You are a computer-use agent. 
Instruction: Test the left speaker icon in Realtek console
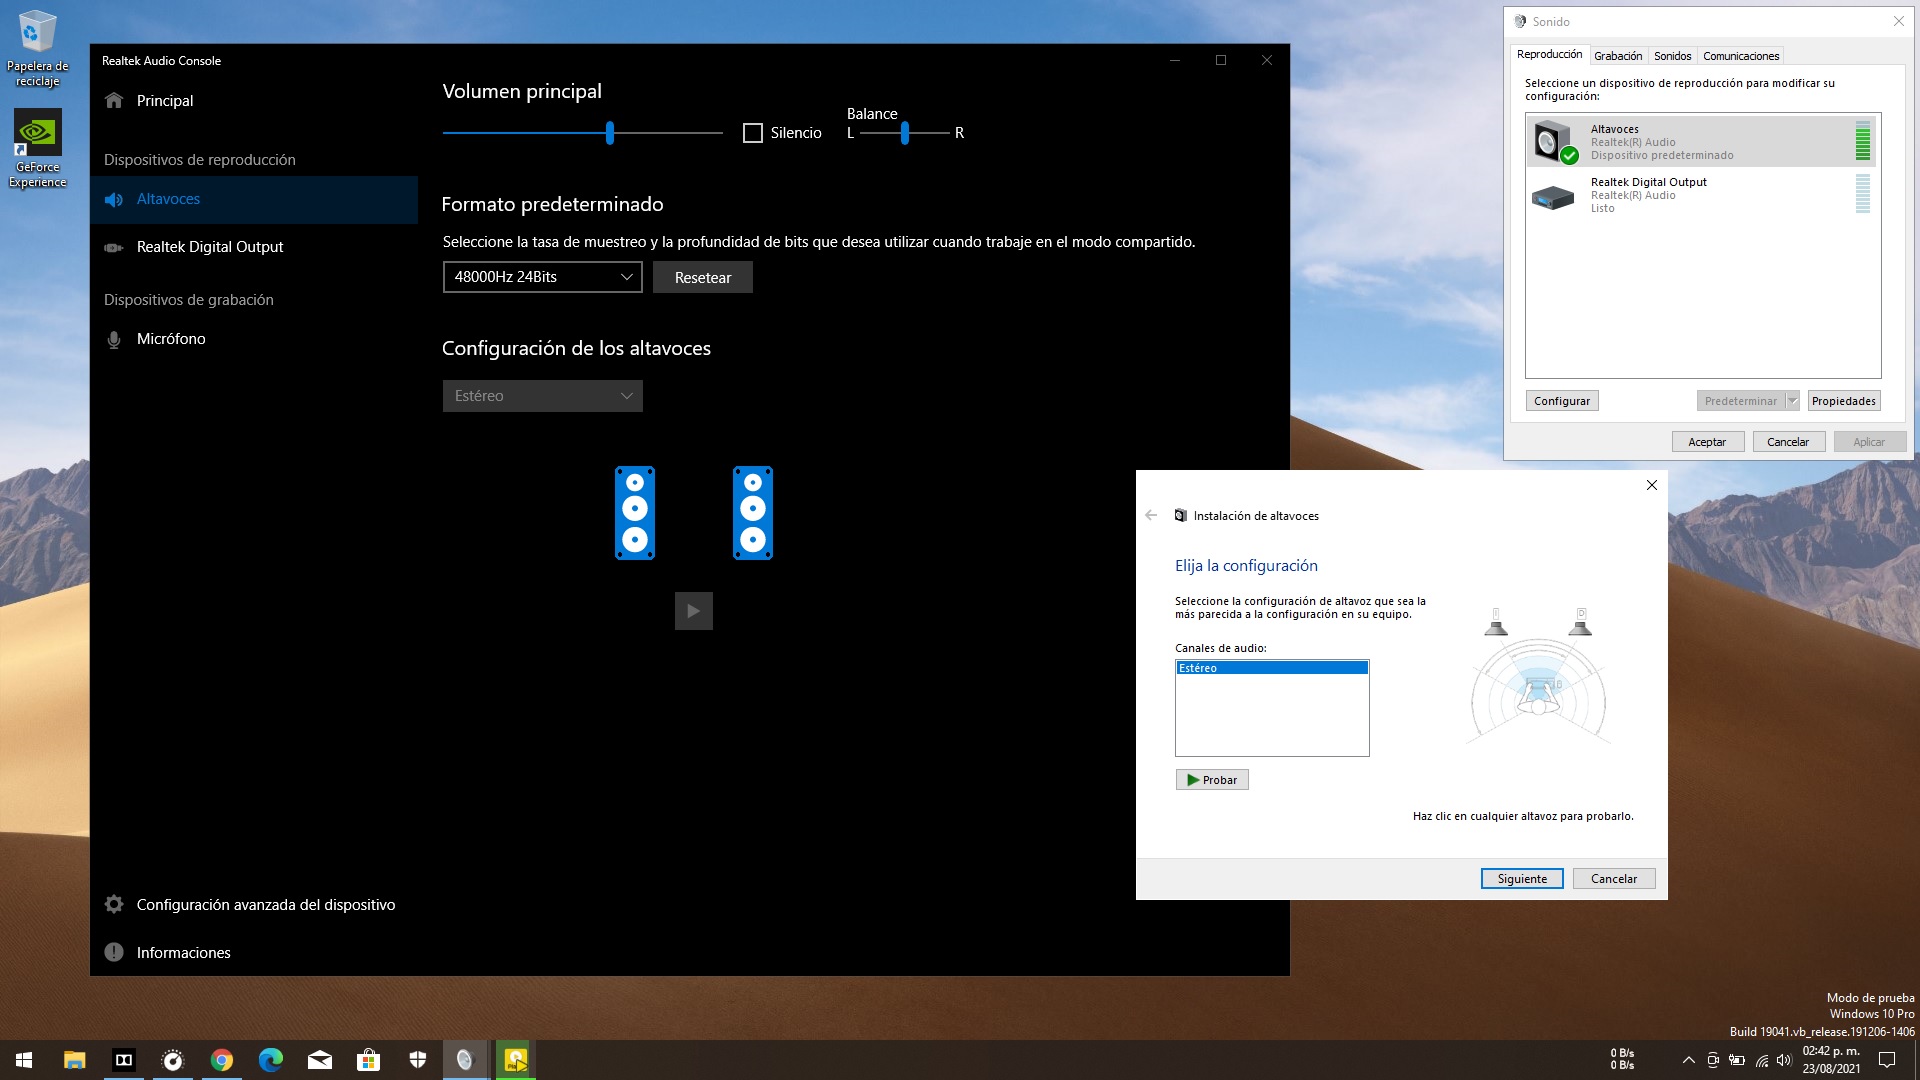(635, 513)
